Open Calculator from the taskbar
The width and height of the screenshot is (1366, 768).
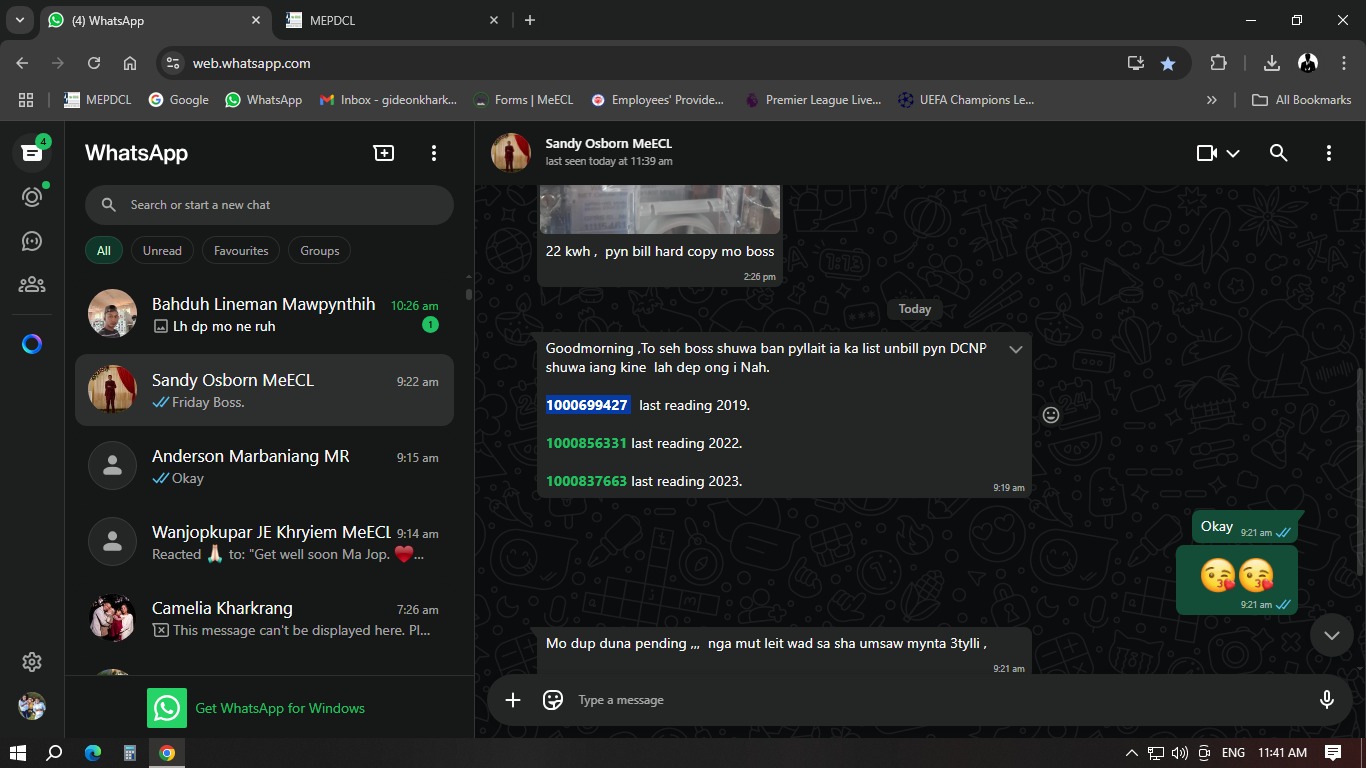(130, 753)
